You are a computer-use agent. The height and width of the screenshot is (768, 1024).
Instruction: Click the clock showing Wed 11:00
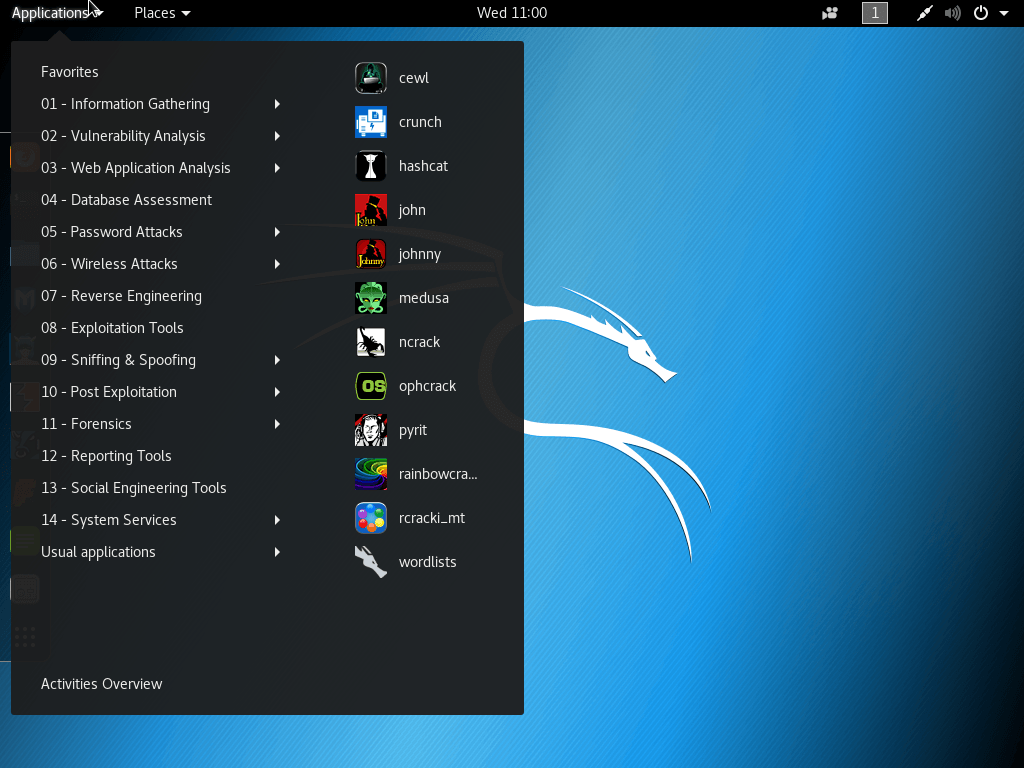[512, 13]
